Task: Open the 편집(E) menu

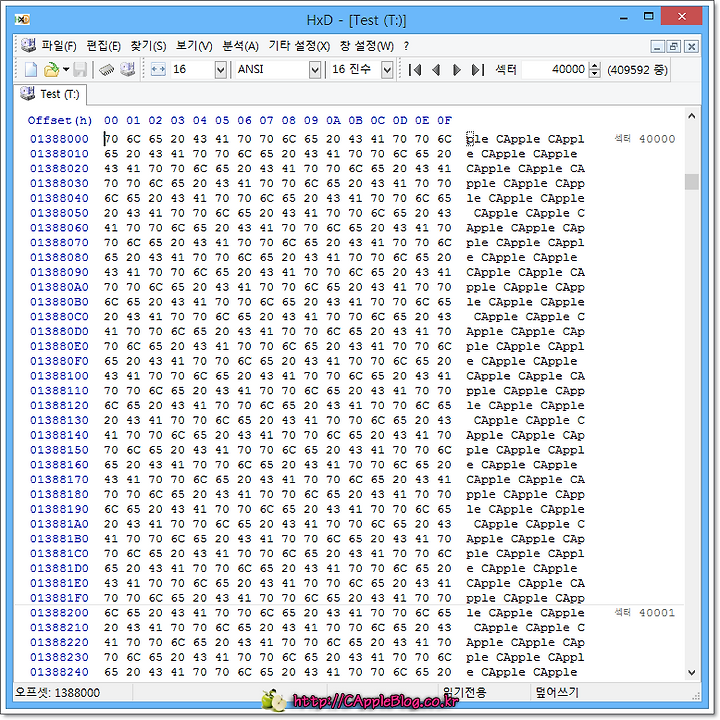Action: coord(103,46)
